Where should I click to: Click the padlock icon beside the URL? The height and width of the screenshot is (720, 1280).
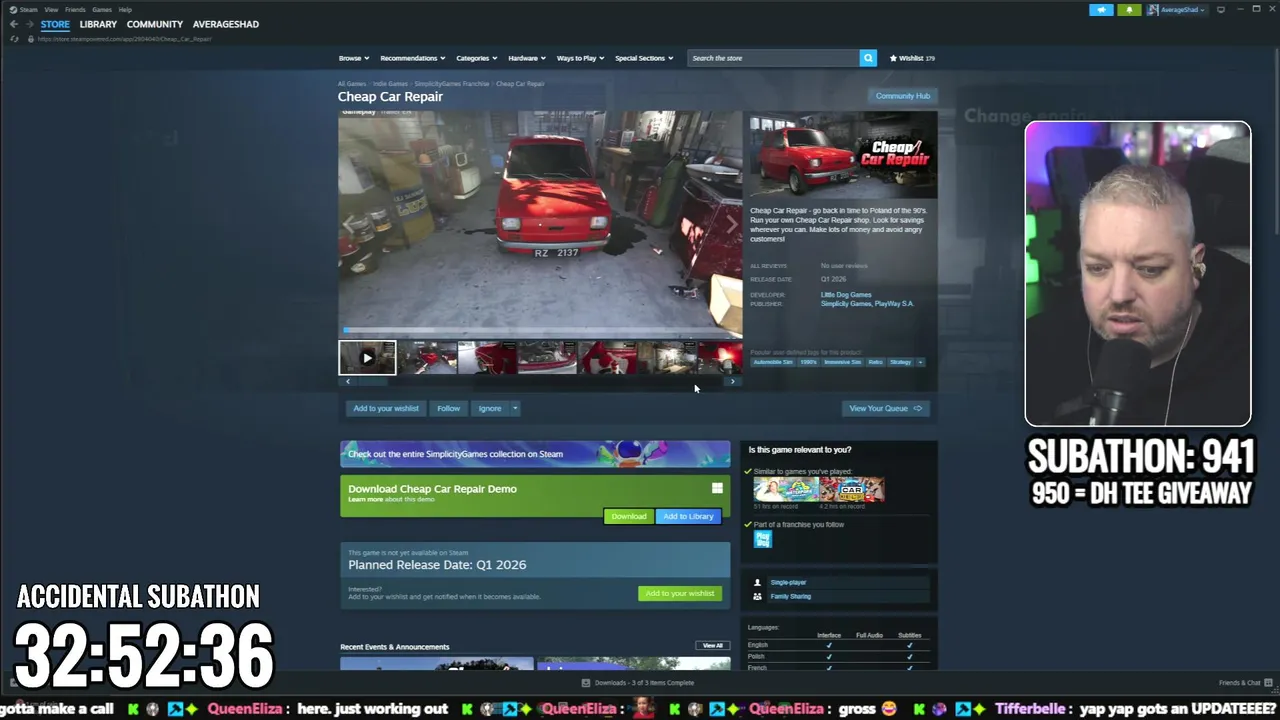[x=30, y=39]
